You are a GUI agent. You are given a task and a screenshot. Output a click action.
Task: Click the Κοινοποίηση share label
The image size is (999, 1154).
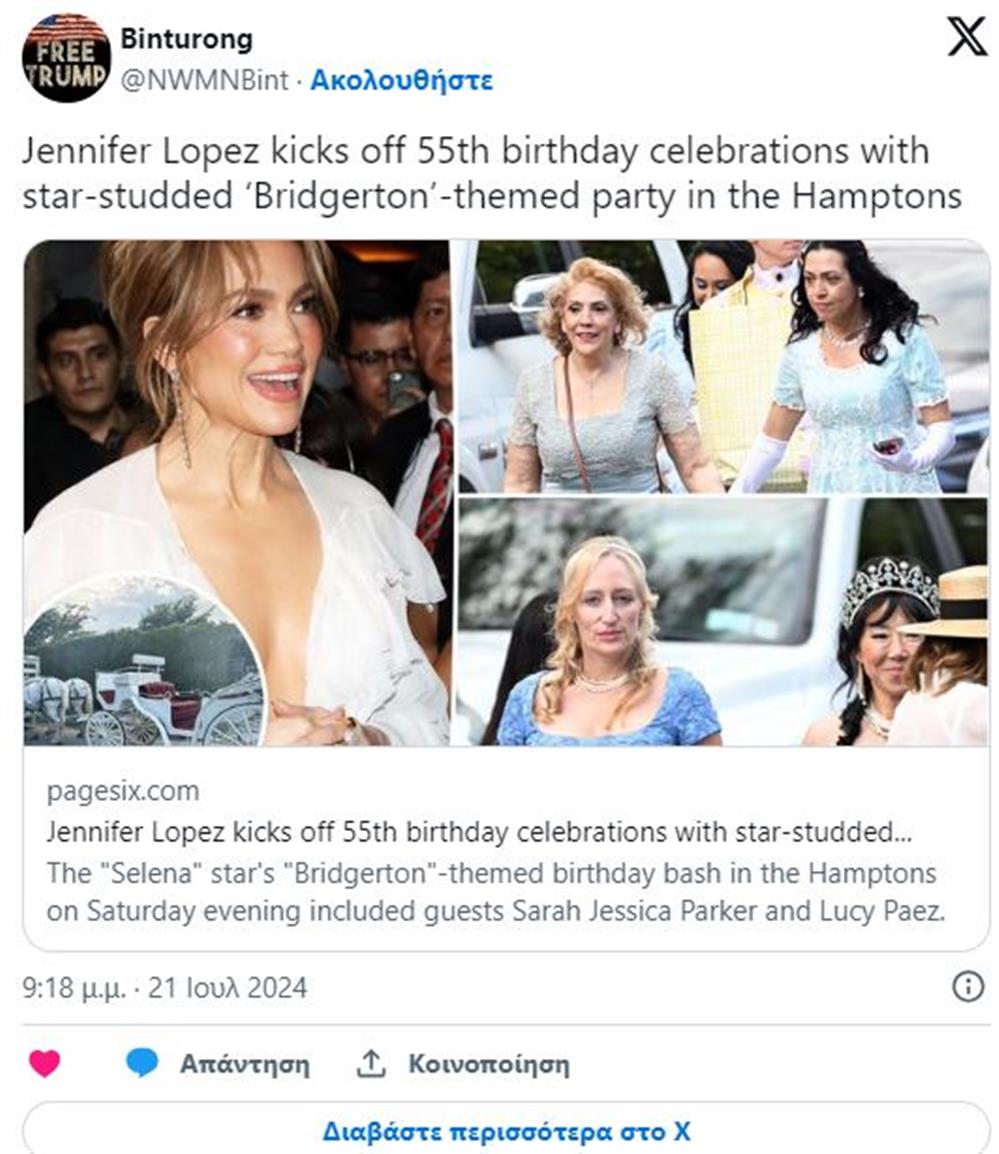(x=488, y=1064)
